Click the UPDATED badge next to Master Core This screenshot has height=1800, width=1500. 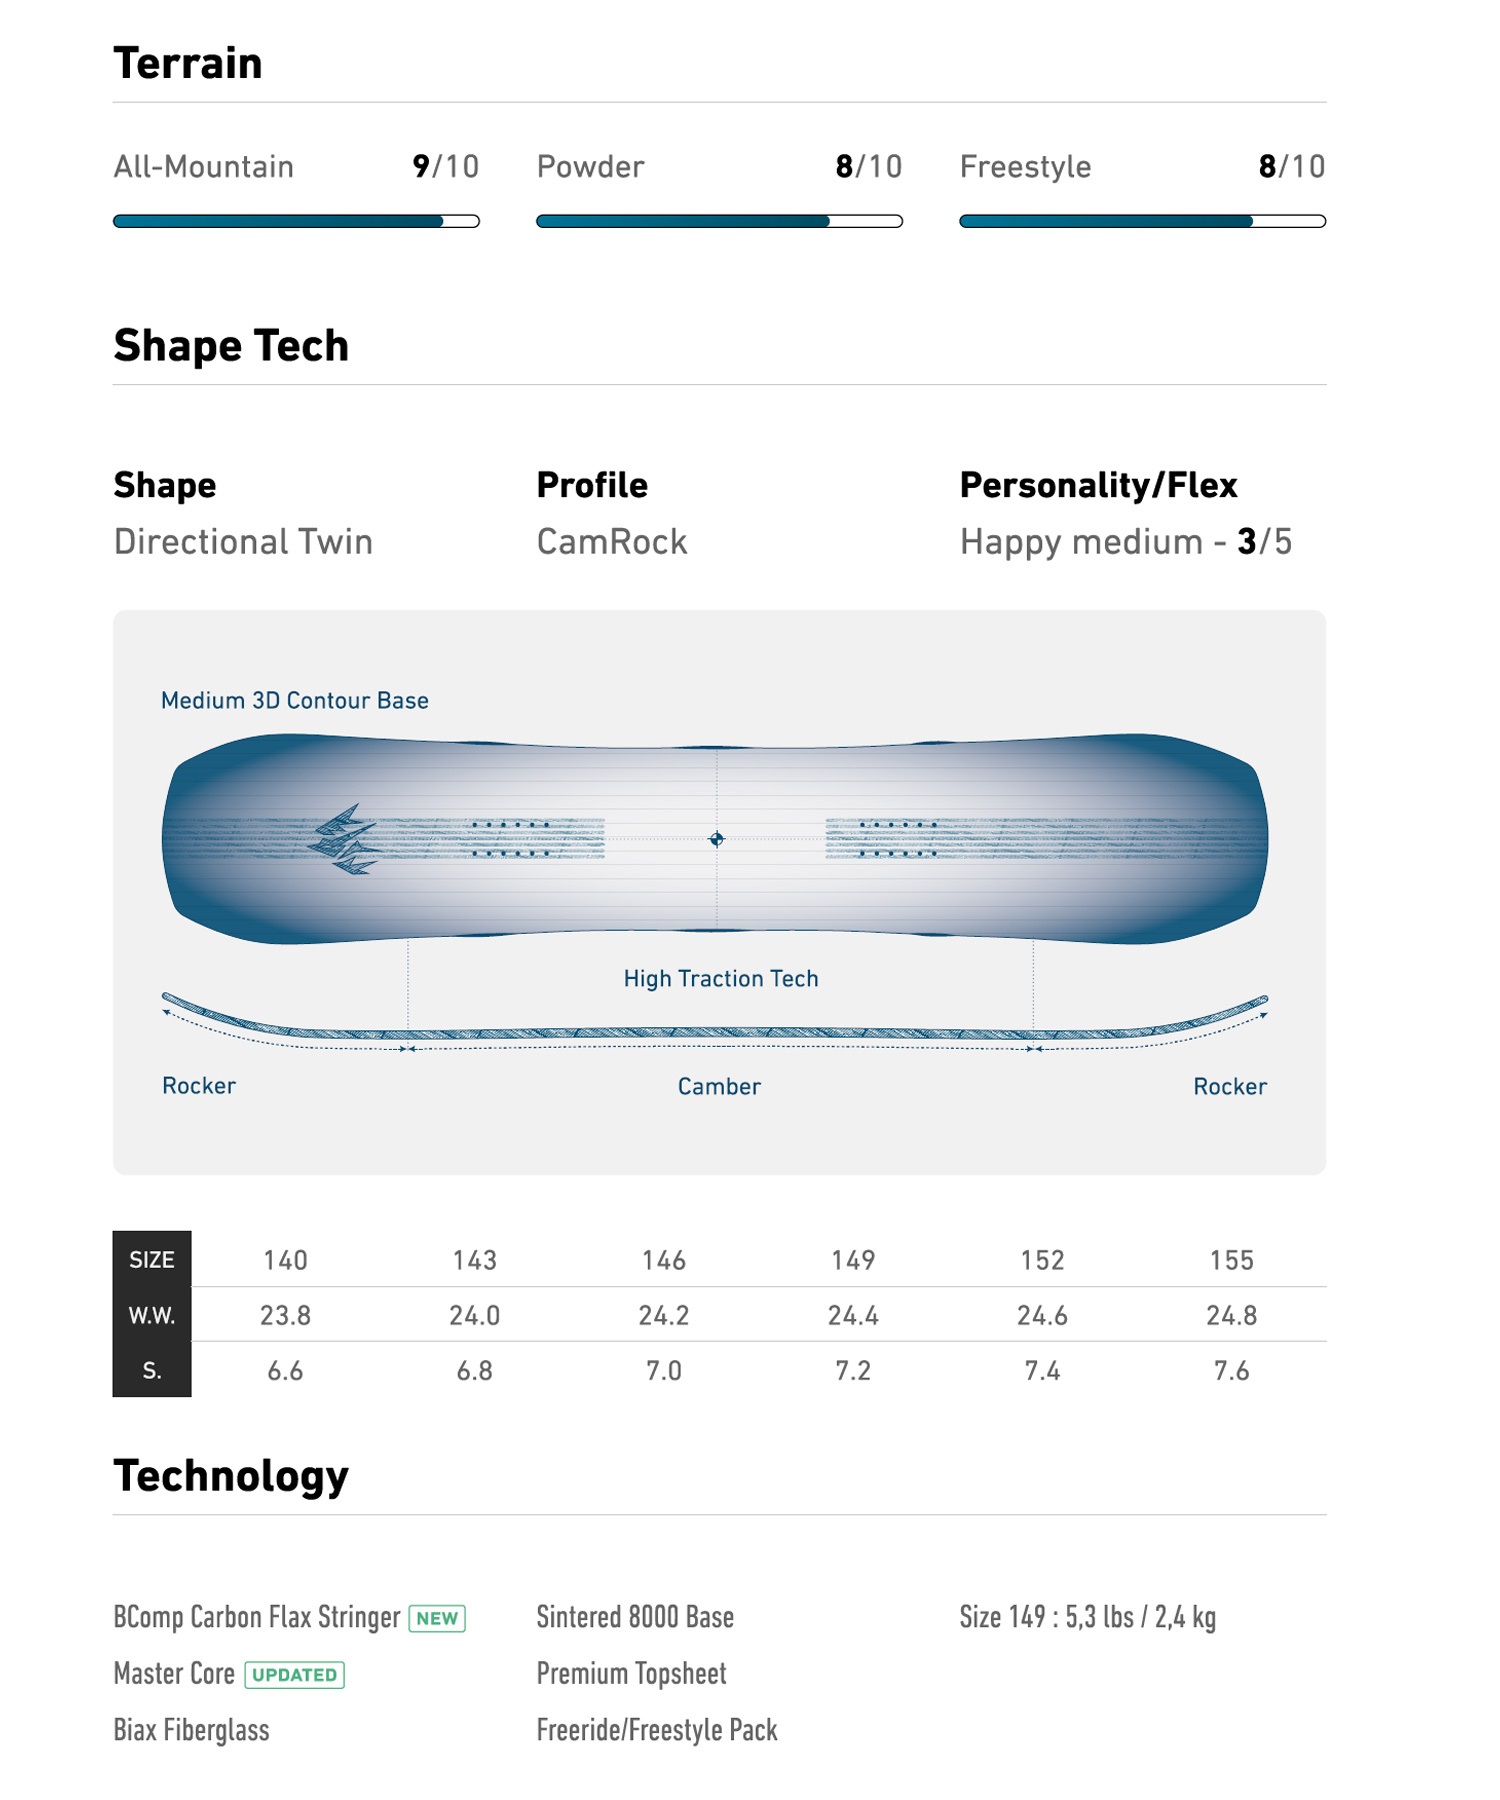click(x=294, y=1675)
